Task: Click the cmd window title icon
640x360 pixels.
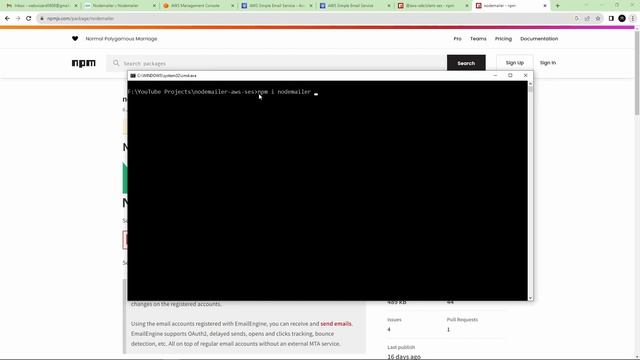Action: tap(133, 76)
